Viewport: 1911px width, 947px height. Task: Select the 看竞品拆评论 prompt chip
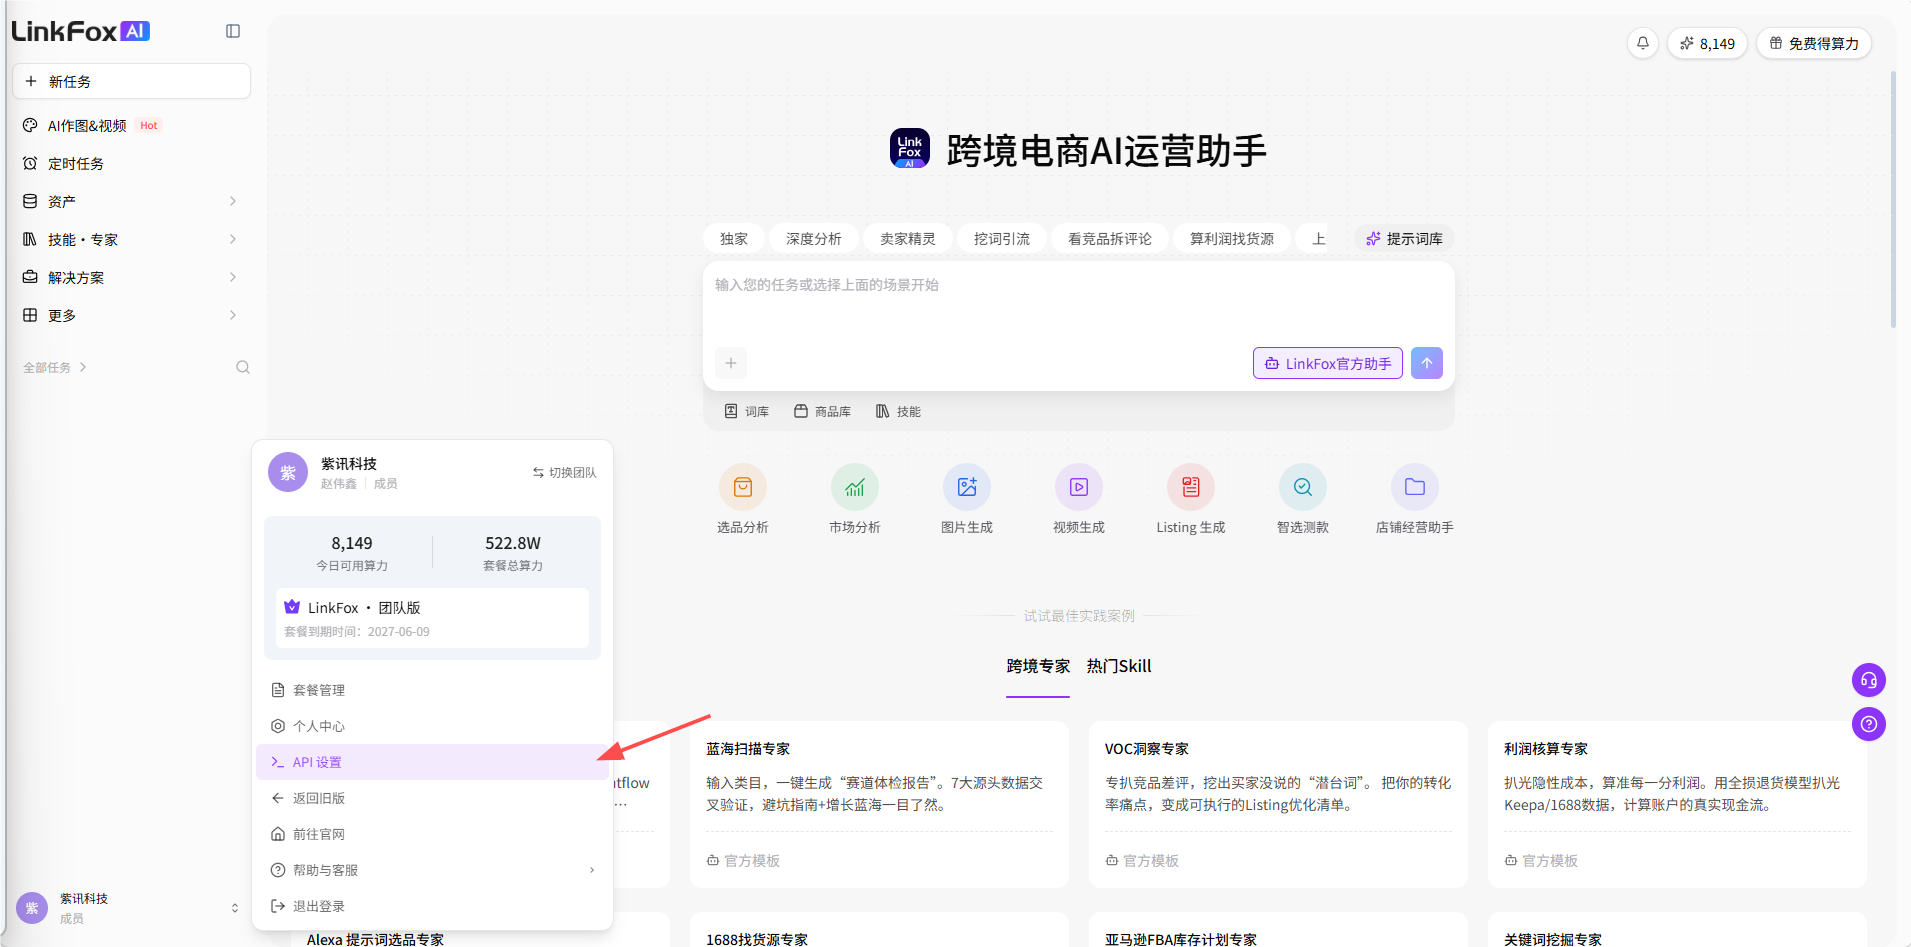click(x=1110, y=238)
